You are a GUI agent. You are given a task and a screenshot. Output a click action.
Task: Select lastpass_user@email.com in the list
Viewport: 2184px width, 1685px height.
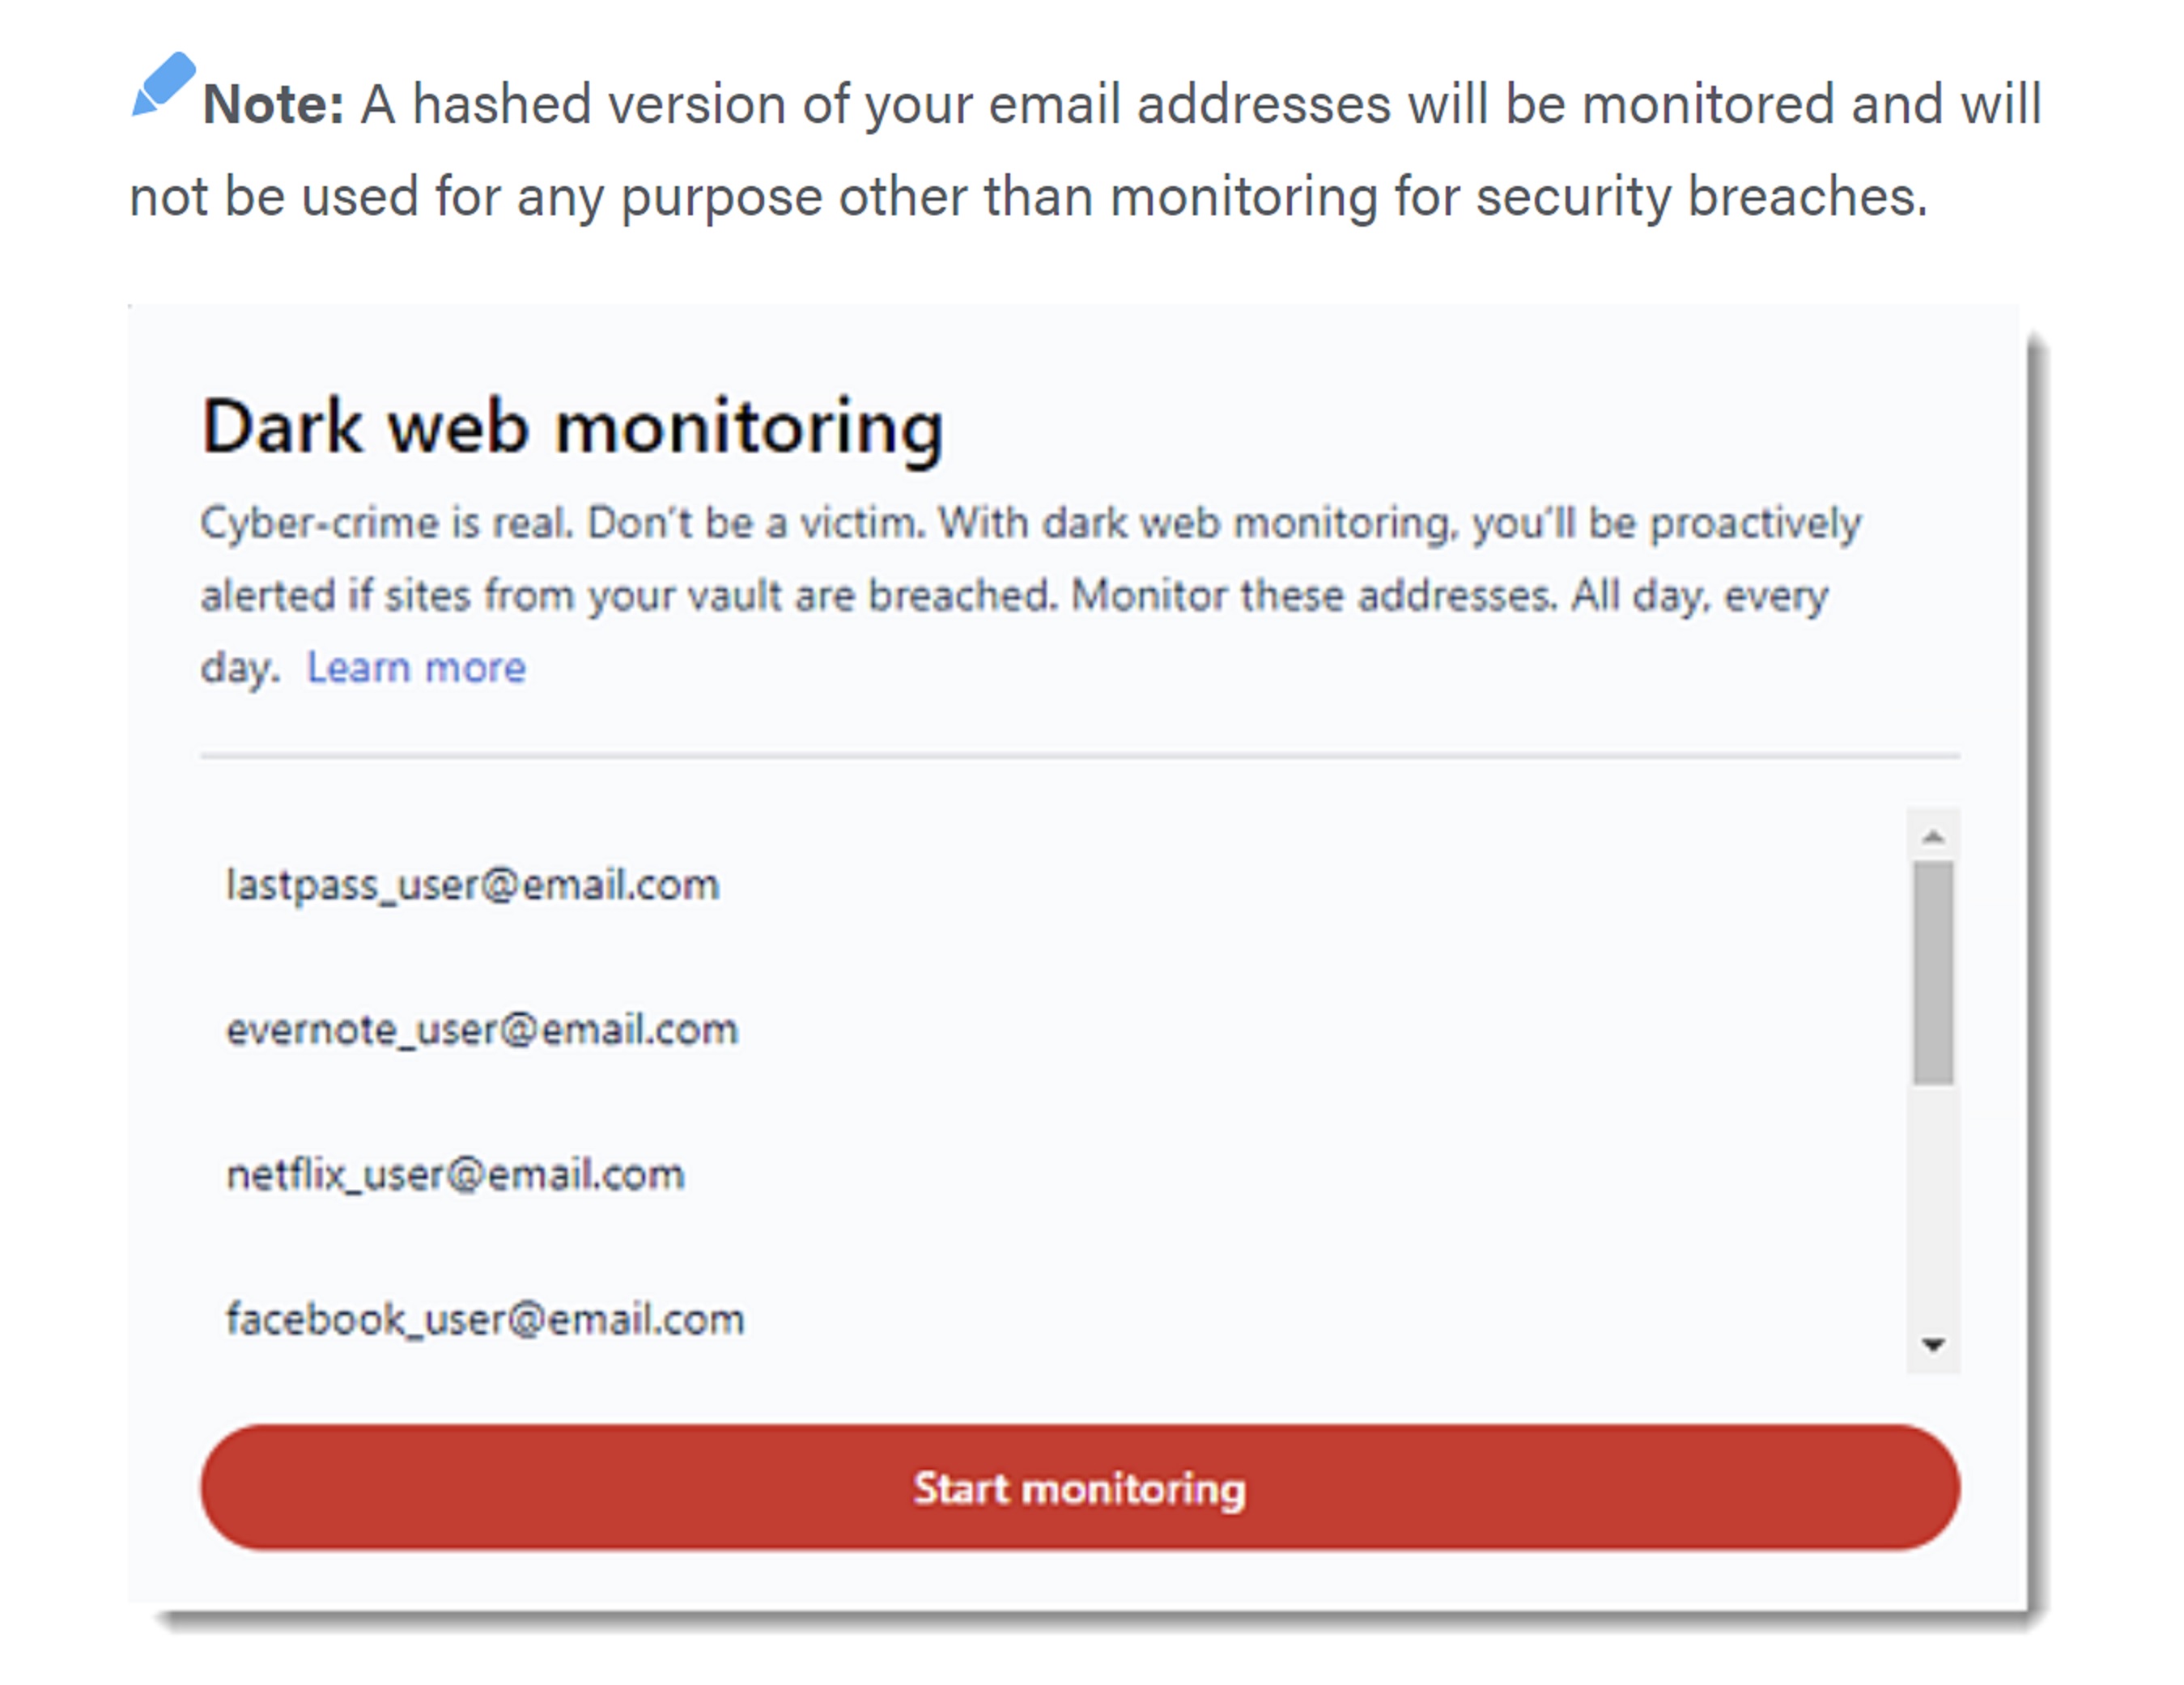[x=472, y=885]
